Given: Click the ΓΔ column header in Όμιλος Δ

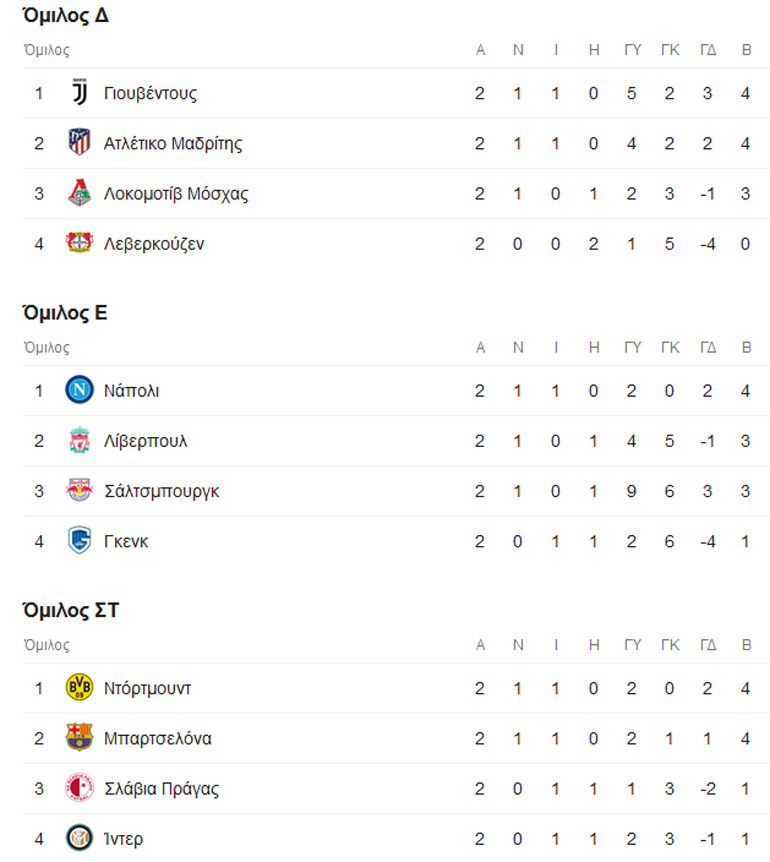Looking at the screenshot, I should (x=708, y=51).
